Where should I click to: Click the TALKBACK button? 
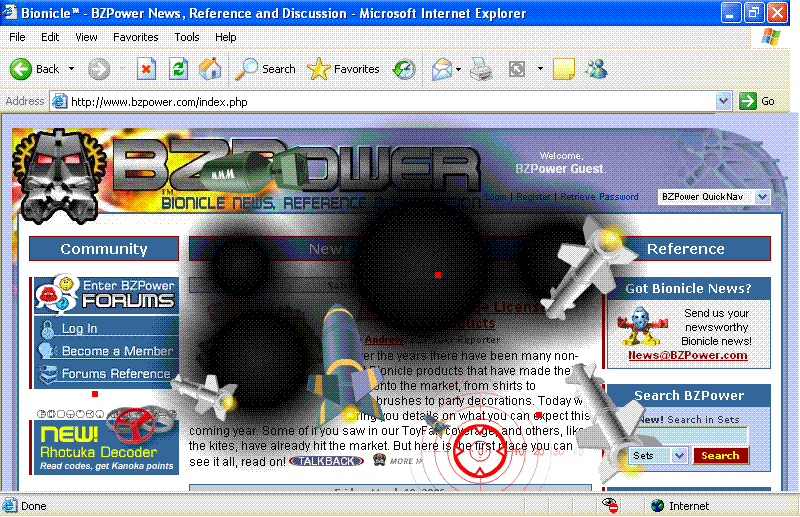pyautogui.click(x=327, y=461)
